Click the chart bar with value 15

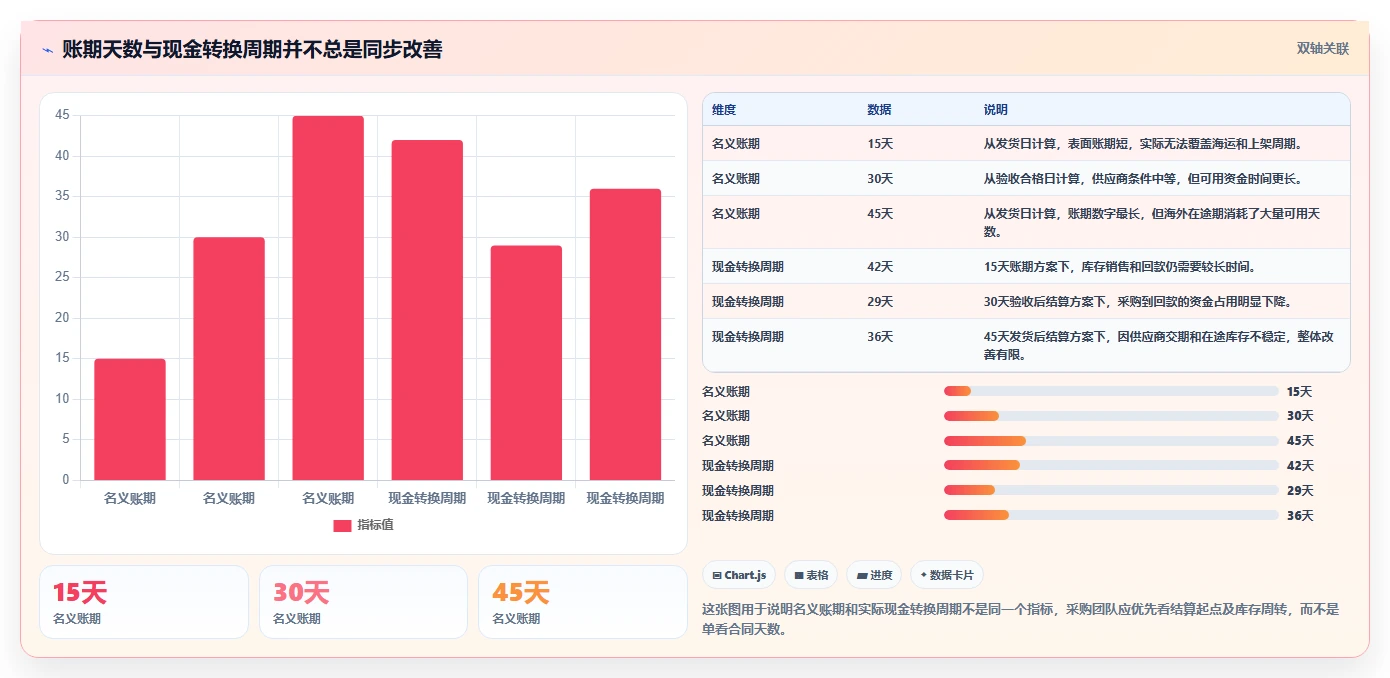[130, 419]
